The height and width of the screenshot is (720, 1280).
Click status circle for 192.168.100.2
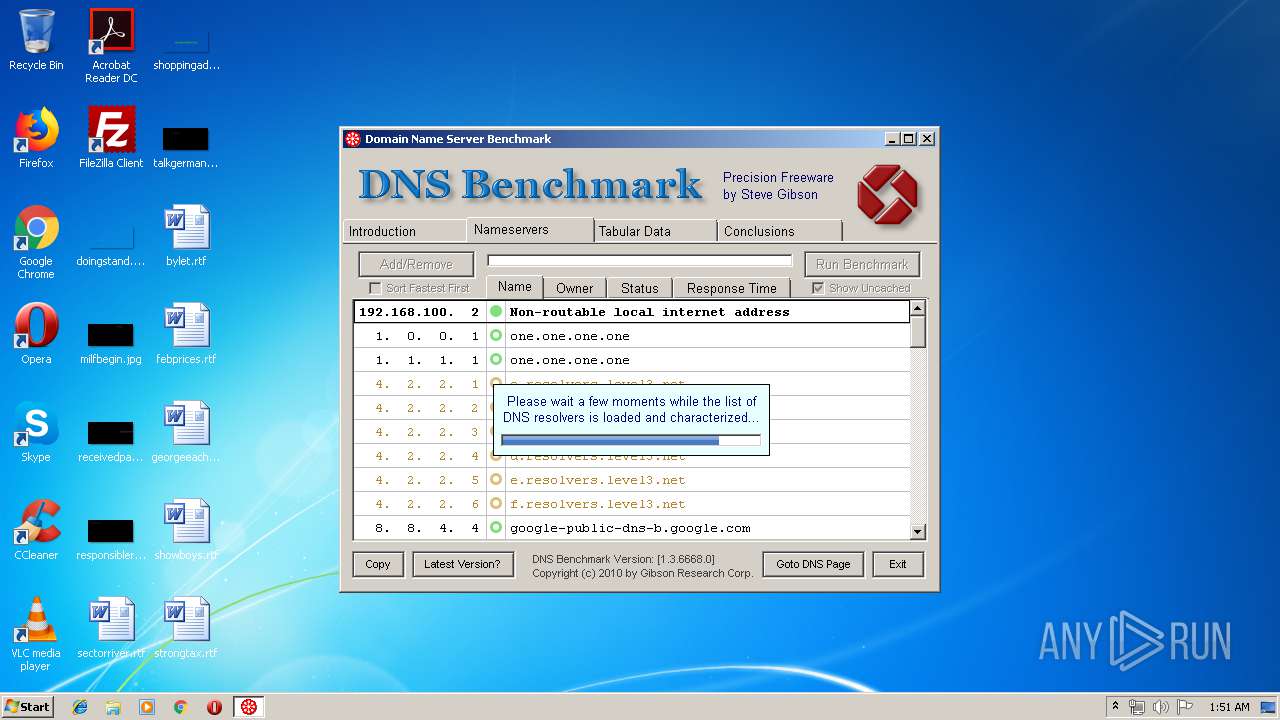click(x=496, y=312)
